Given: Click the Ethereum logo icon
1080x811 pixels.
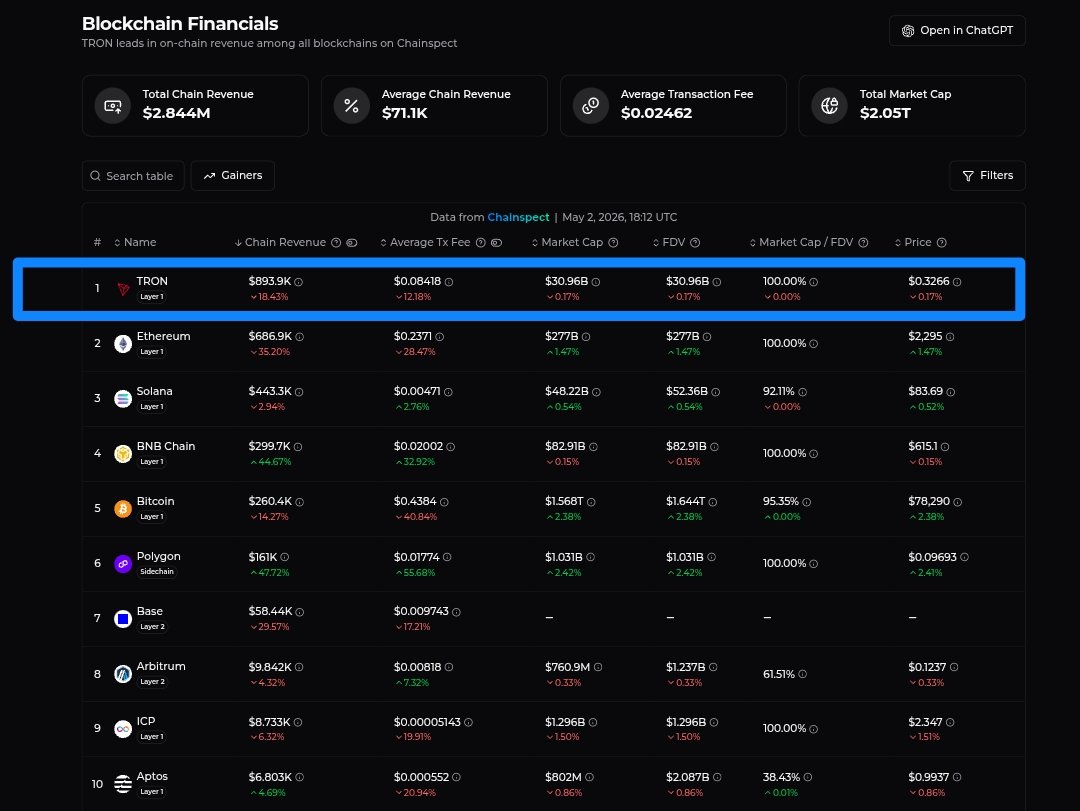Looking at the screenshot, I should (123, 343).
